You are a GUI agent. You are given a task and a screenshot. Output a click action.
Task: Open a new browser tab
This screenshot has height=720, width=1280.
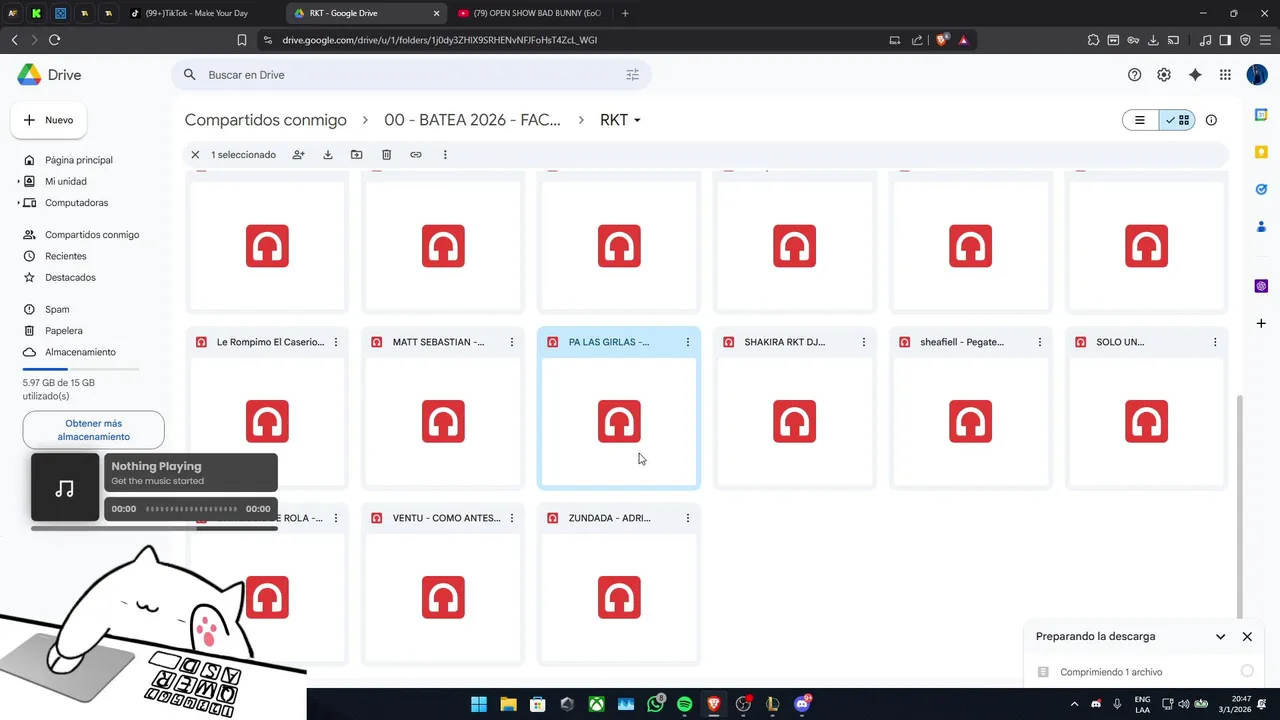625,13
